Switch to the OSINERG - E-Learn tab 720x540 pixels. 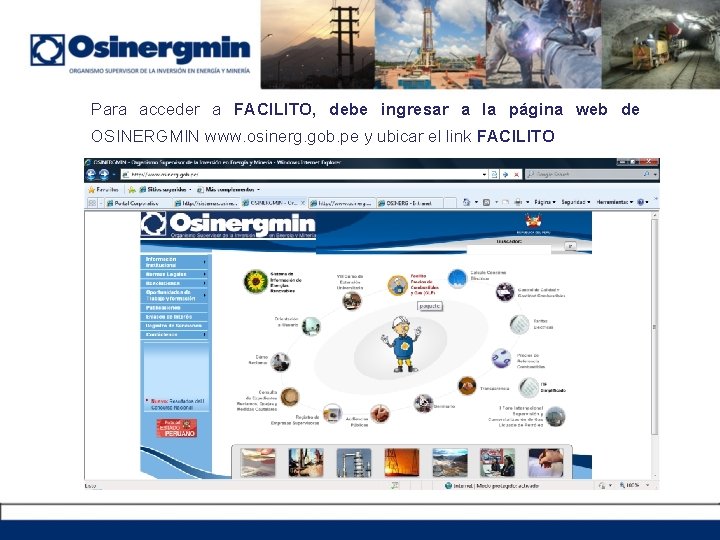[x=410, y=203]
